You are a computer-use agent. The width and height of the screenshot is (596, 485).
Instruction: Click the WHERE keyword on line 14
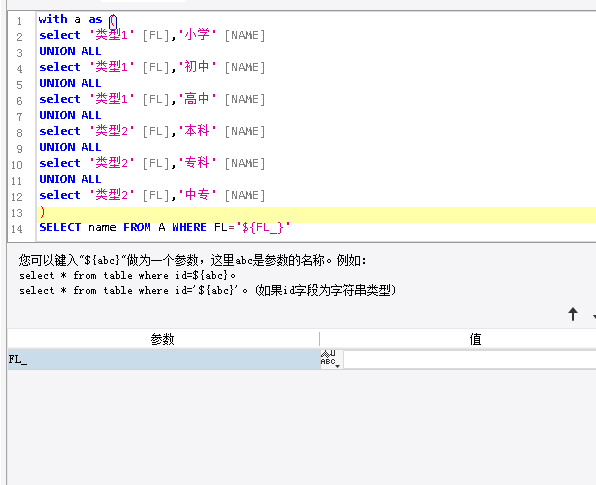click(189, 227)
